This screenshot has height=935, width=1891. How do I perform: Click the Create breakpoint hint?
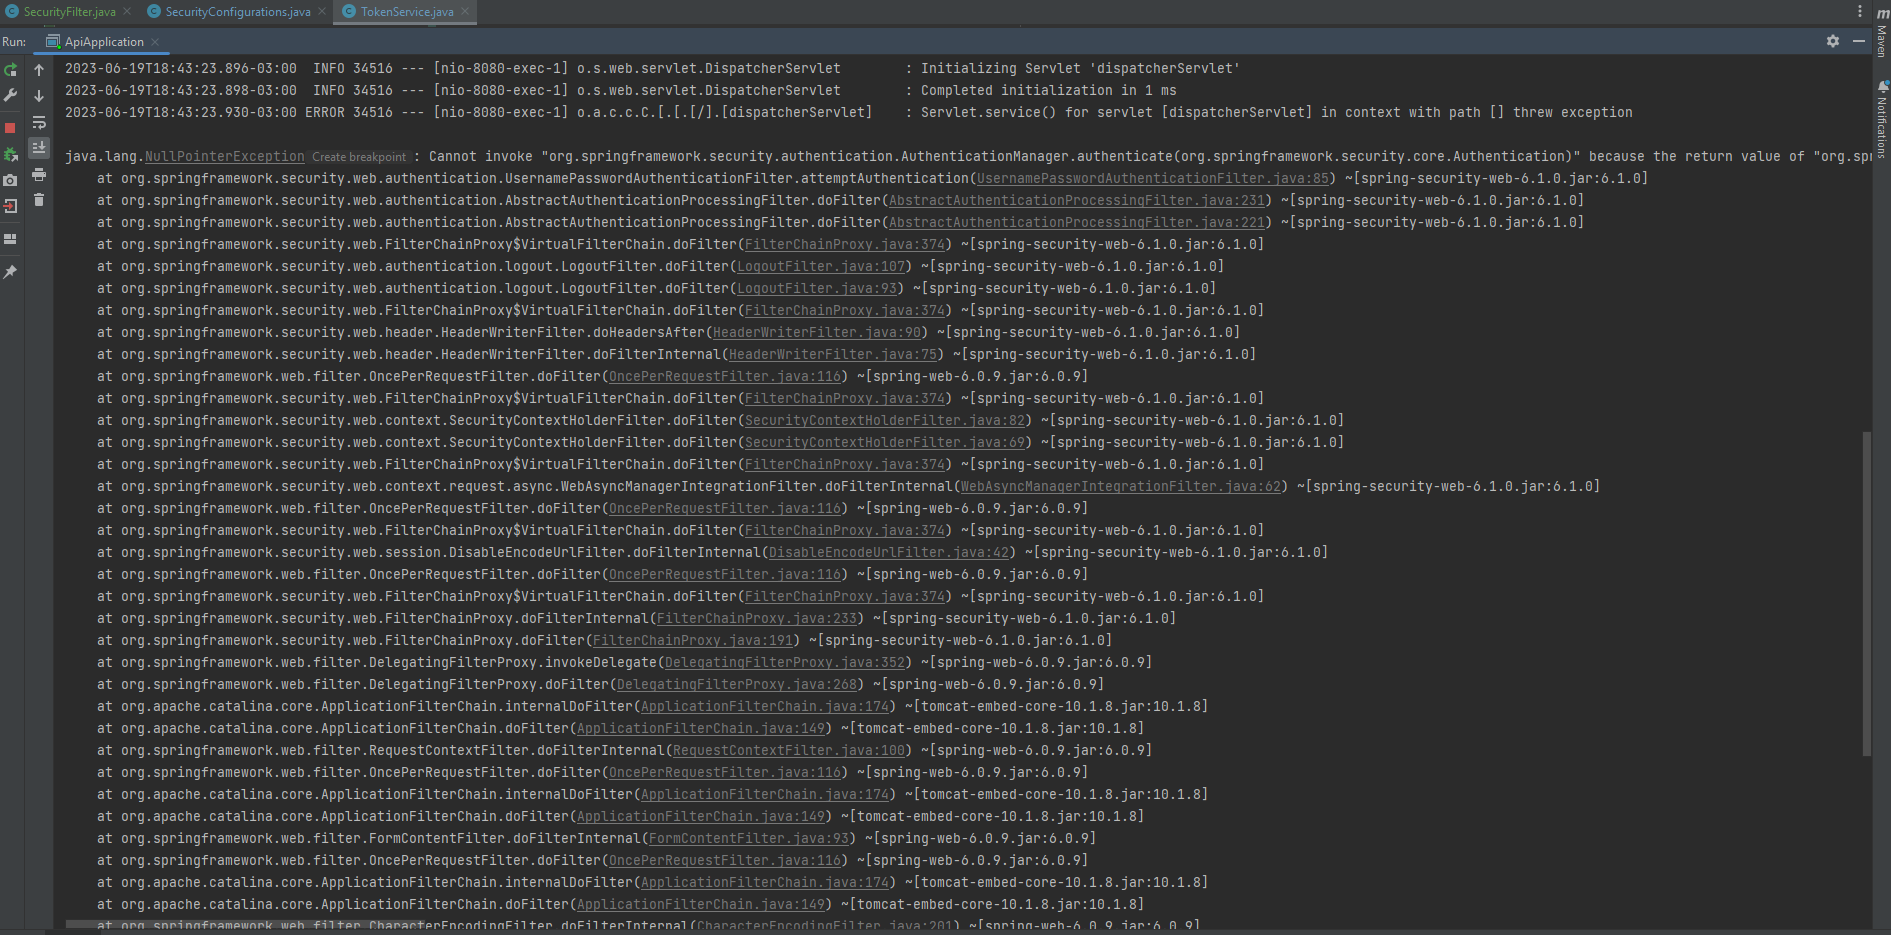point(359,157)
